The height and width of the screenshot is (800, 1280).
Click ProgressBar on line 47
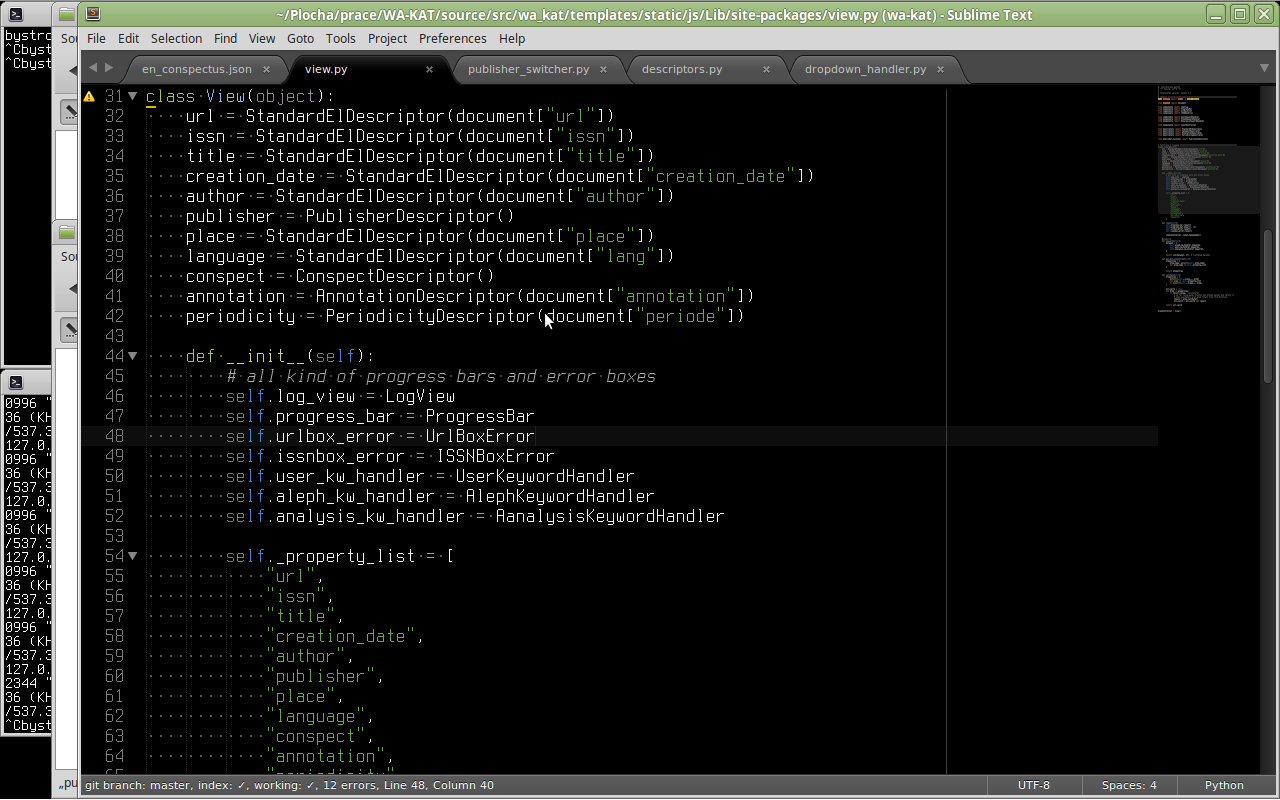pos(480,416)
